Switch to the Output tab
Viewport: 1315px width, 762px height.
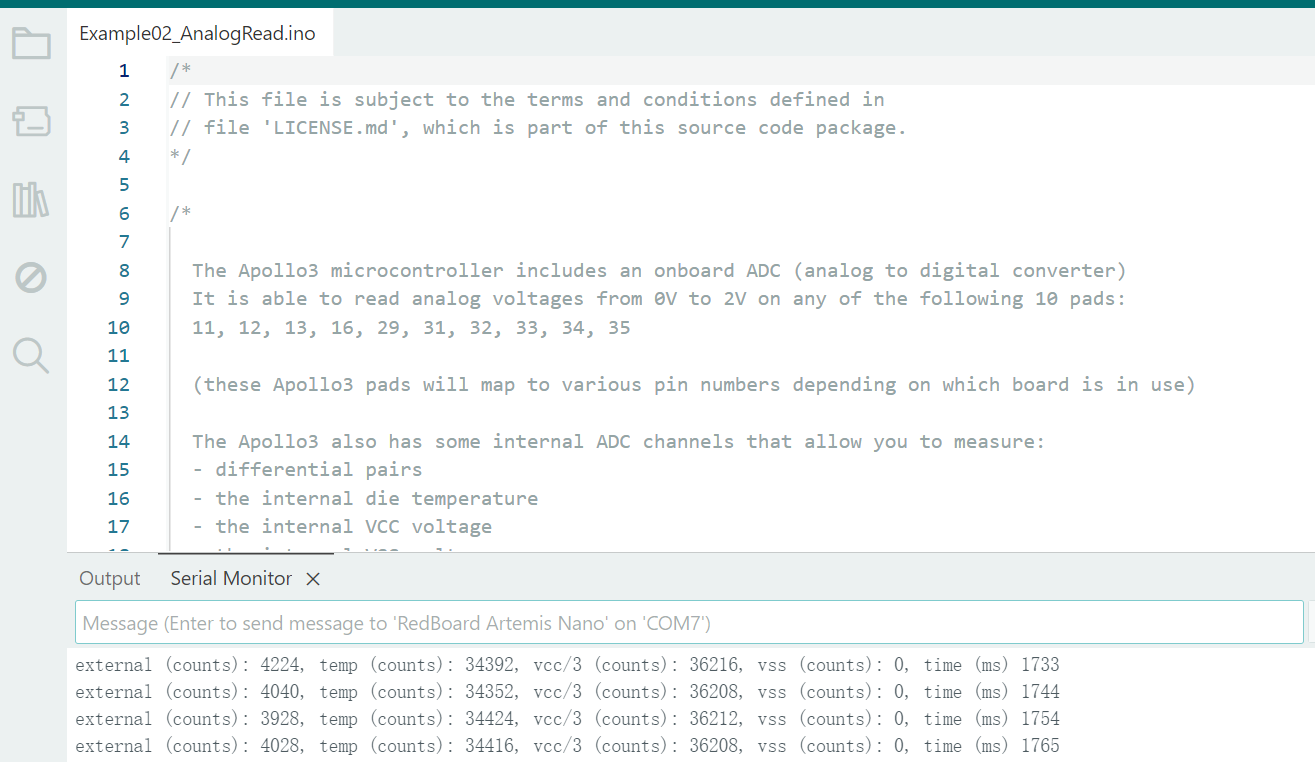pyautogui.click(x=109, y=578)
